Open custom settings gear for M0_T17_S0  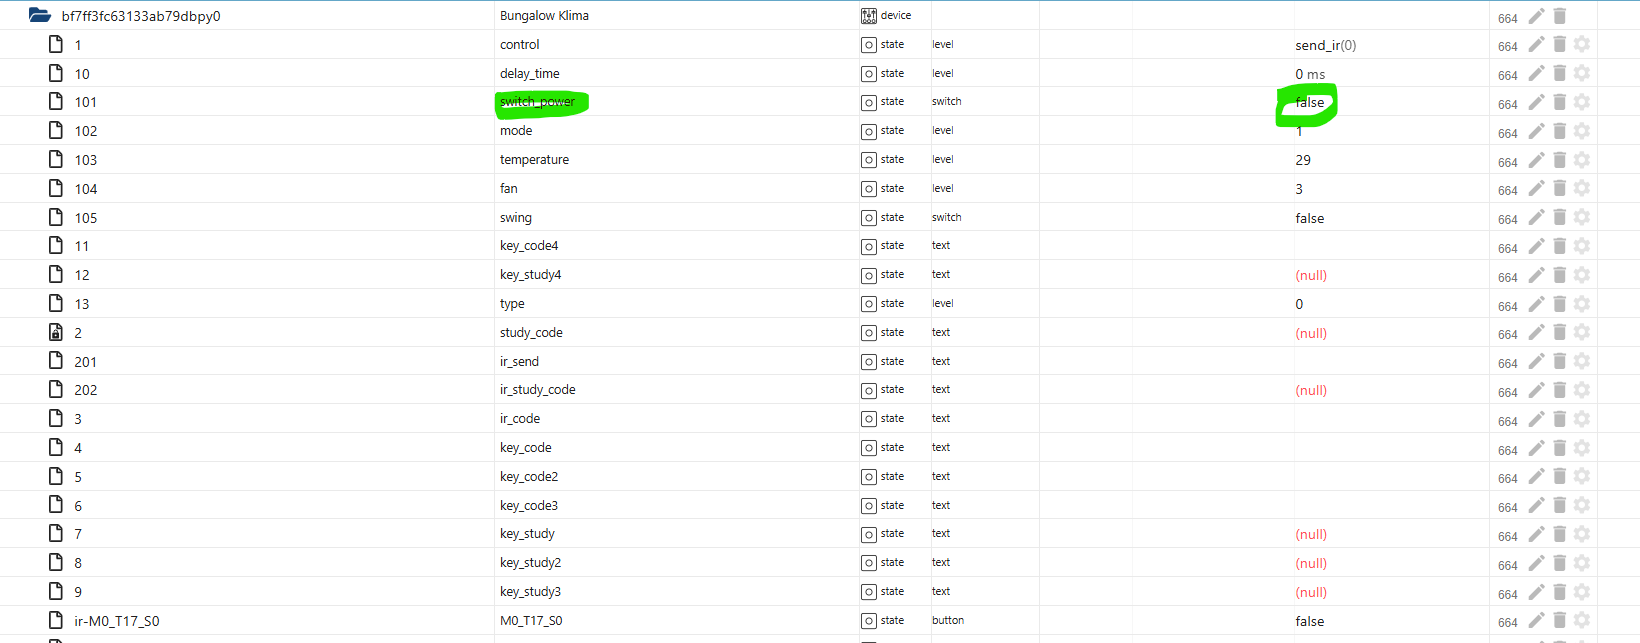1582,620
